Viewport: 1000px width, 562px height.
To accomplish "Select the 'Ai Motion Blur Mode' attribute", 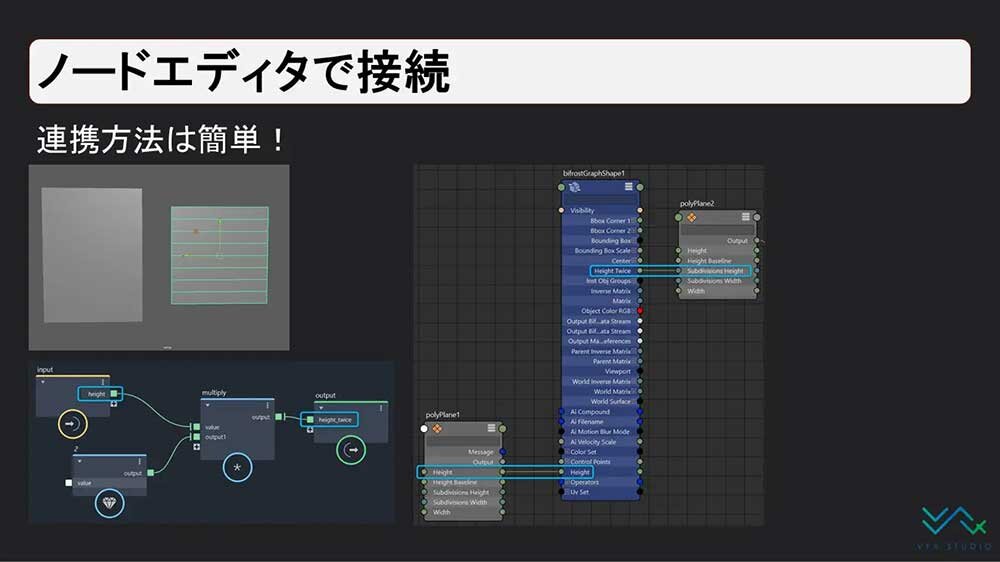I will [x=599, y=431].
